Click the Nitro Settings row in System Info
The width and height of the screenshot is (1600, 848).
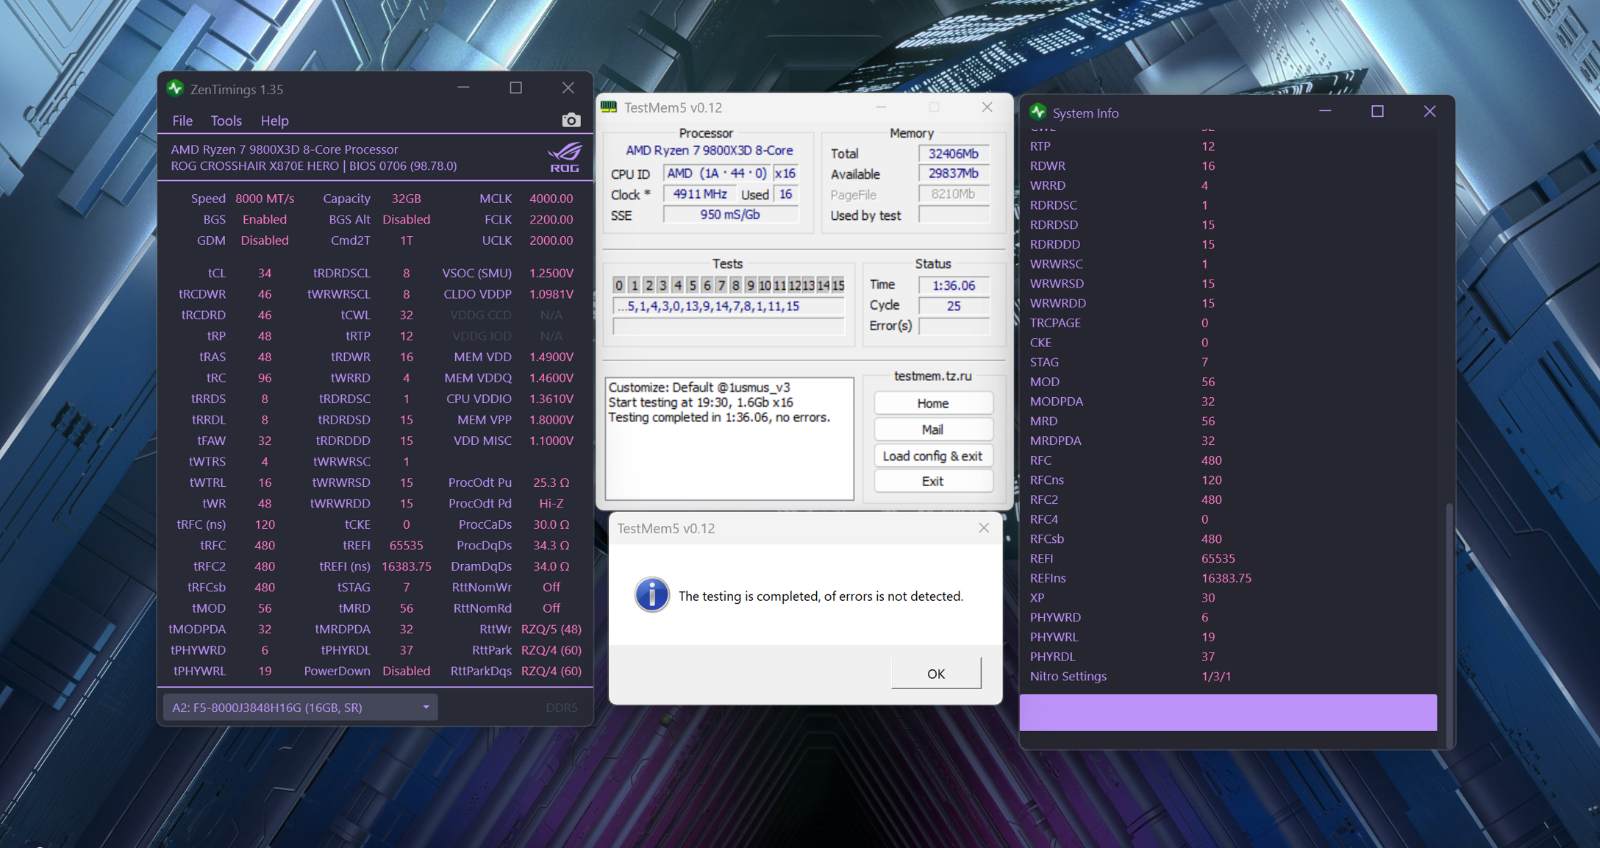[x=1228, y=676]
